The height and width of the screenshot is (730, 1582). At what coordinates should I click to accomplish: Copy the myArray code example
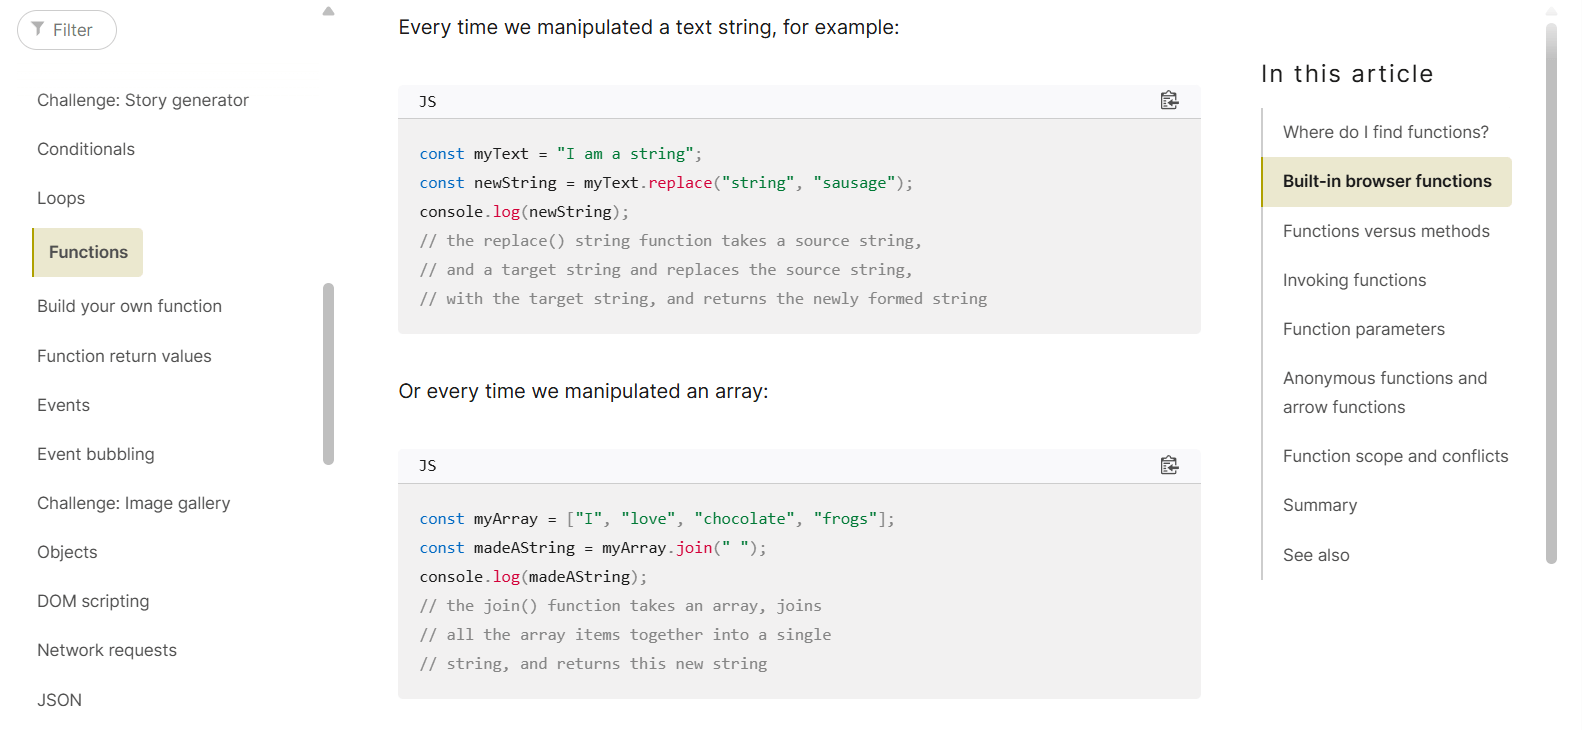click(x=1169, y=466)
